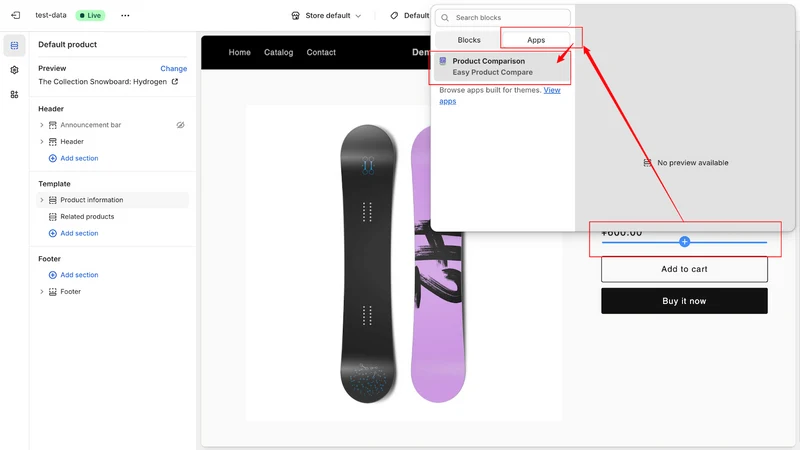Screen dimensions: 800x450
Task: Click the blue plus add-block handle
Action: (x=685, y=242)
